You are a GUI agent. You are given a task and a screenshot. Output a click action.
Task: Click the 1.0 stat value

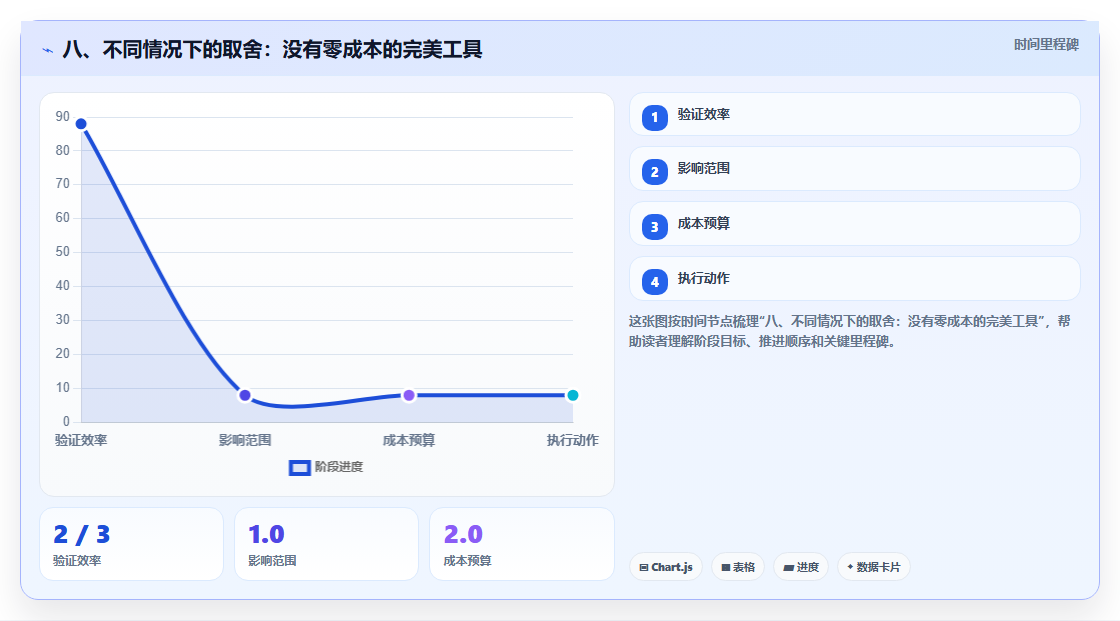point(266,535)
